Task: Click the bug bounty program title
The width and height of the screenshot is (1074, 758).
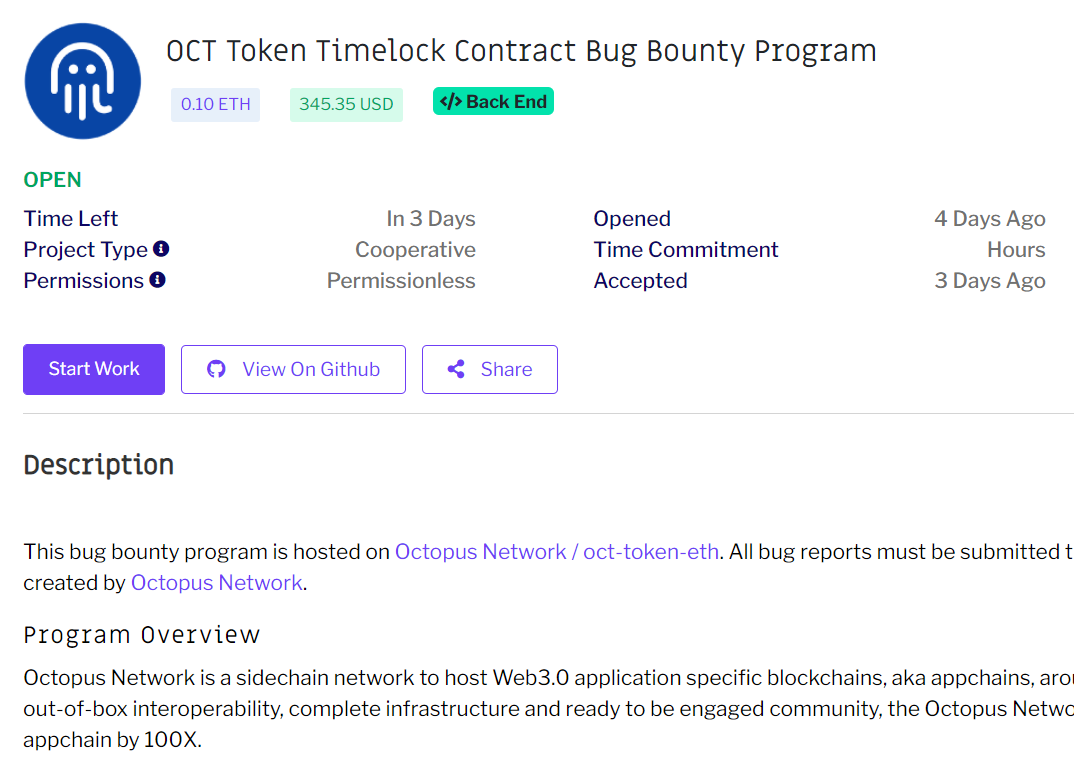Action: coord(521,51)
